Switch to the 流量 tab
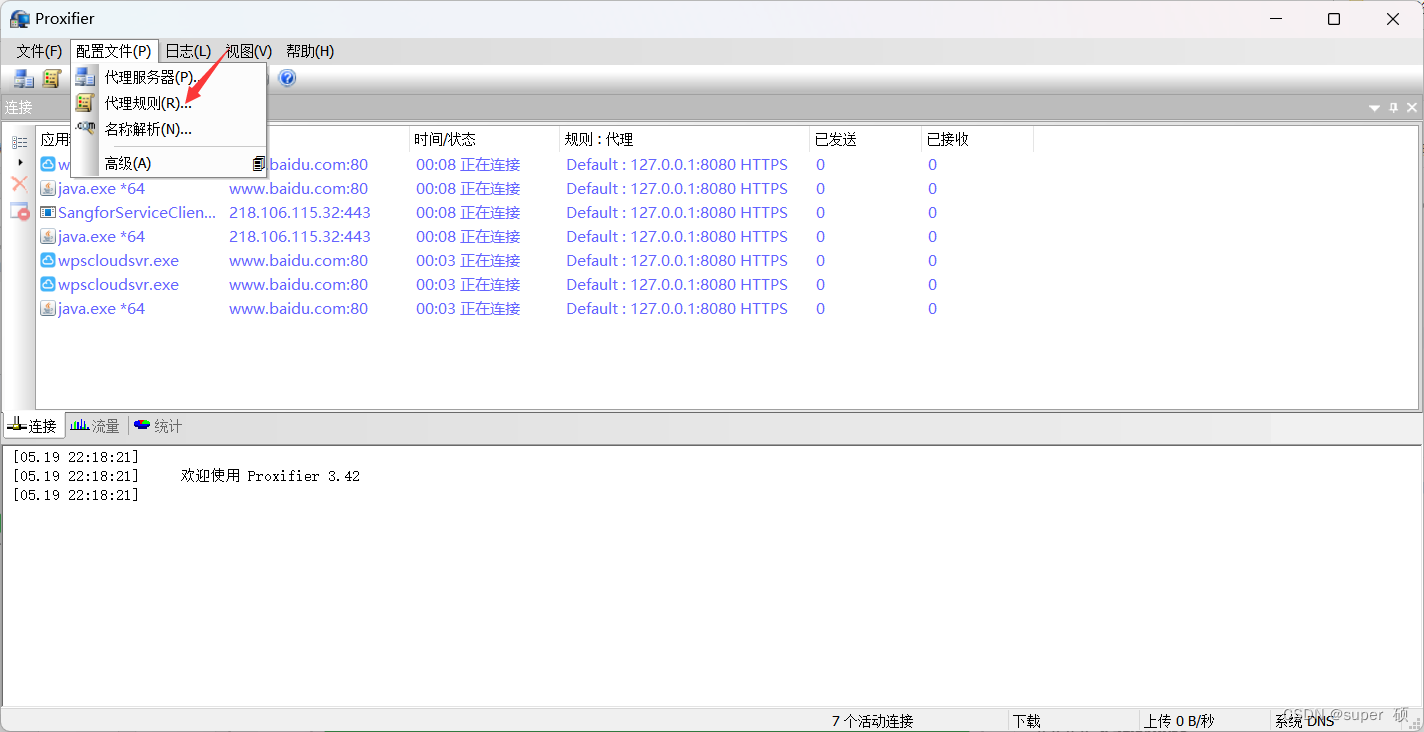Viewport: 1424px width, 732px height. [x=96, y=426]
